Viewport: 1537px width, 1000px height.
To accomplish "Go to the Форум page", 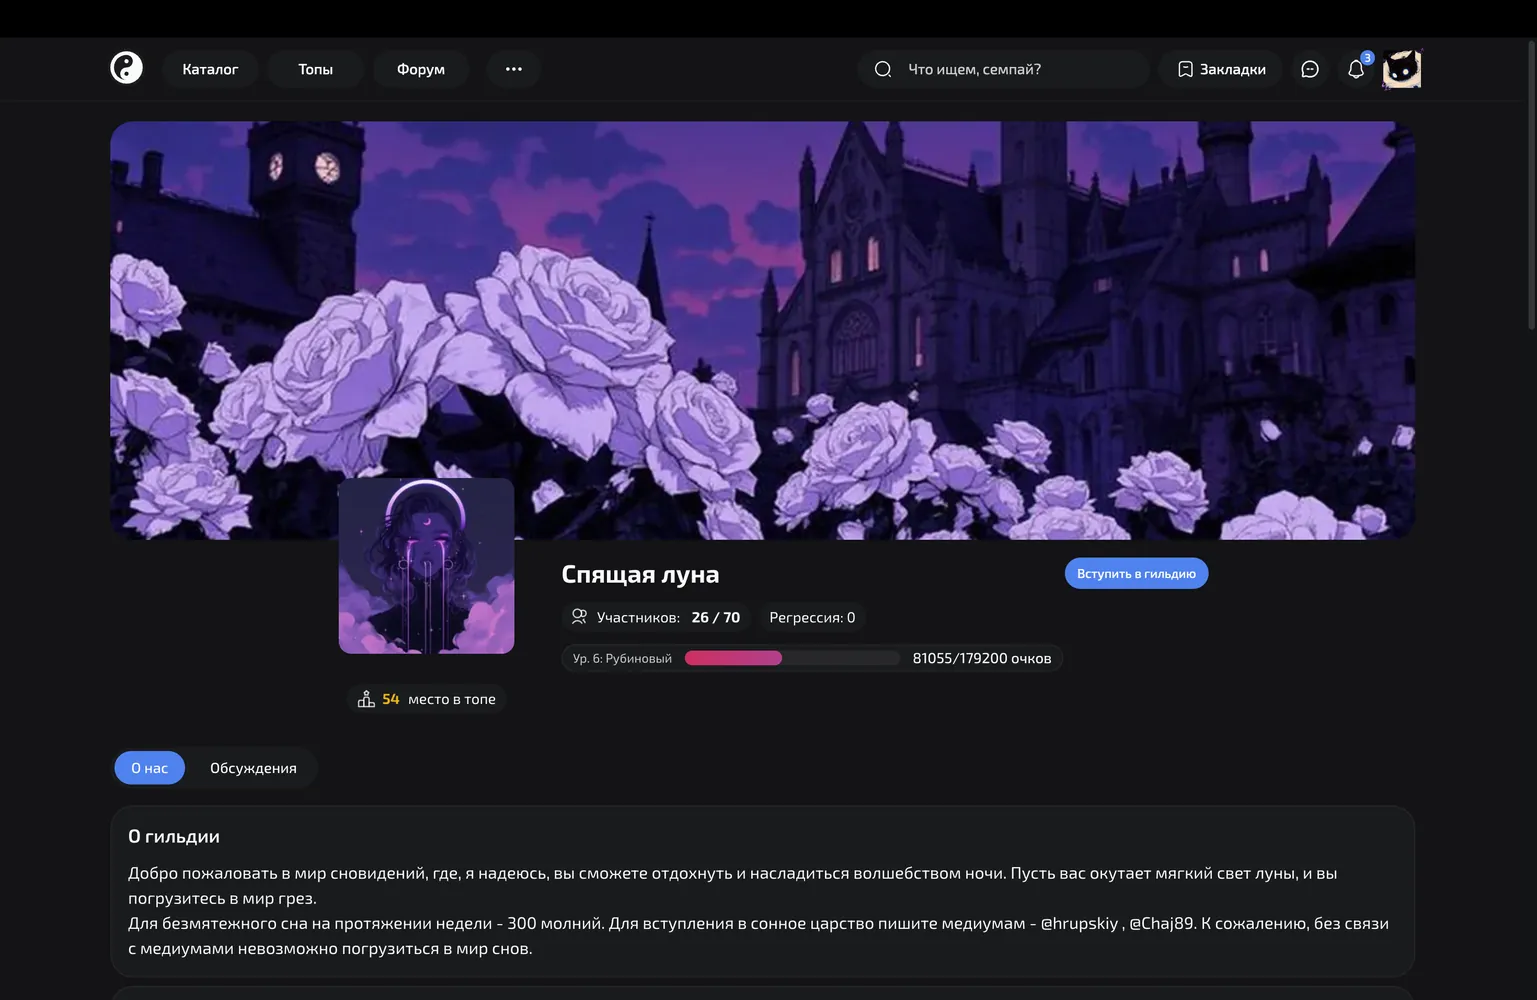I will [x=421, y=69].
